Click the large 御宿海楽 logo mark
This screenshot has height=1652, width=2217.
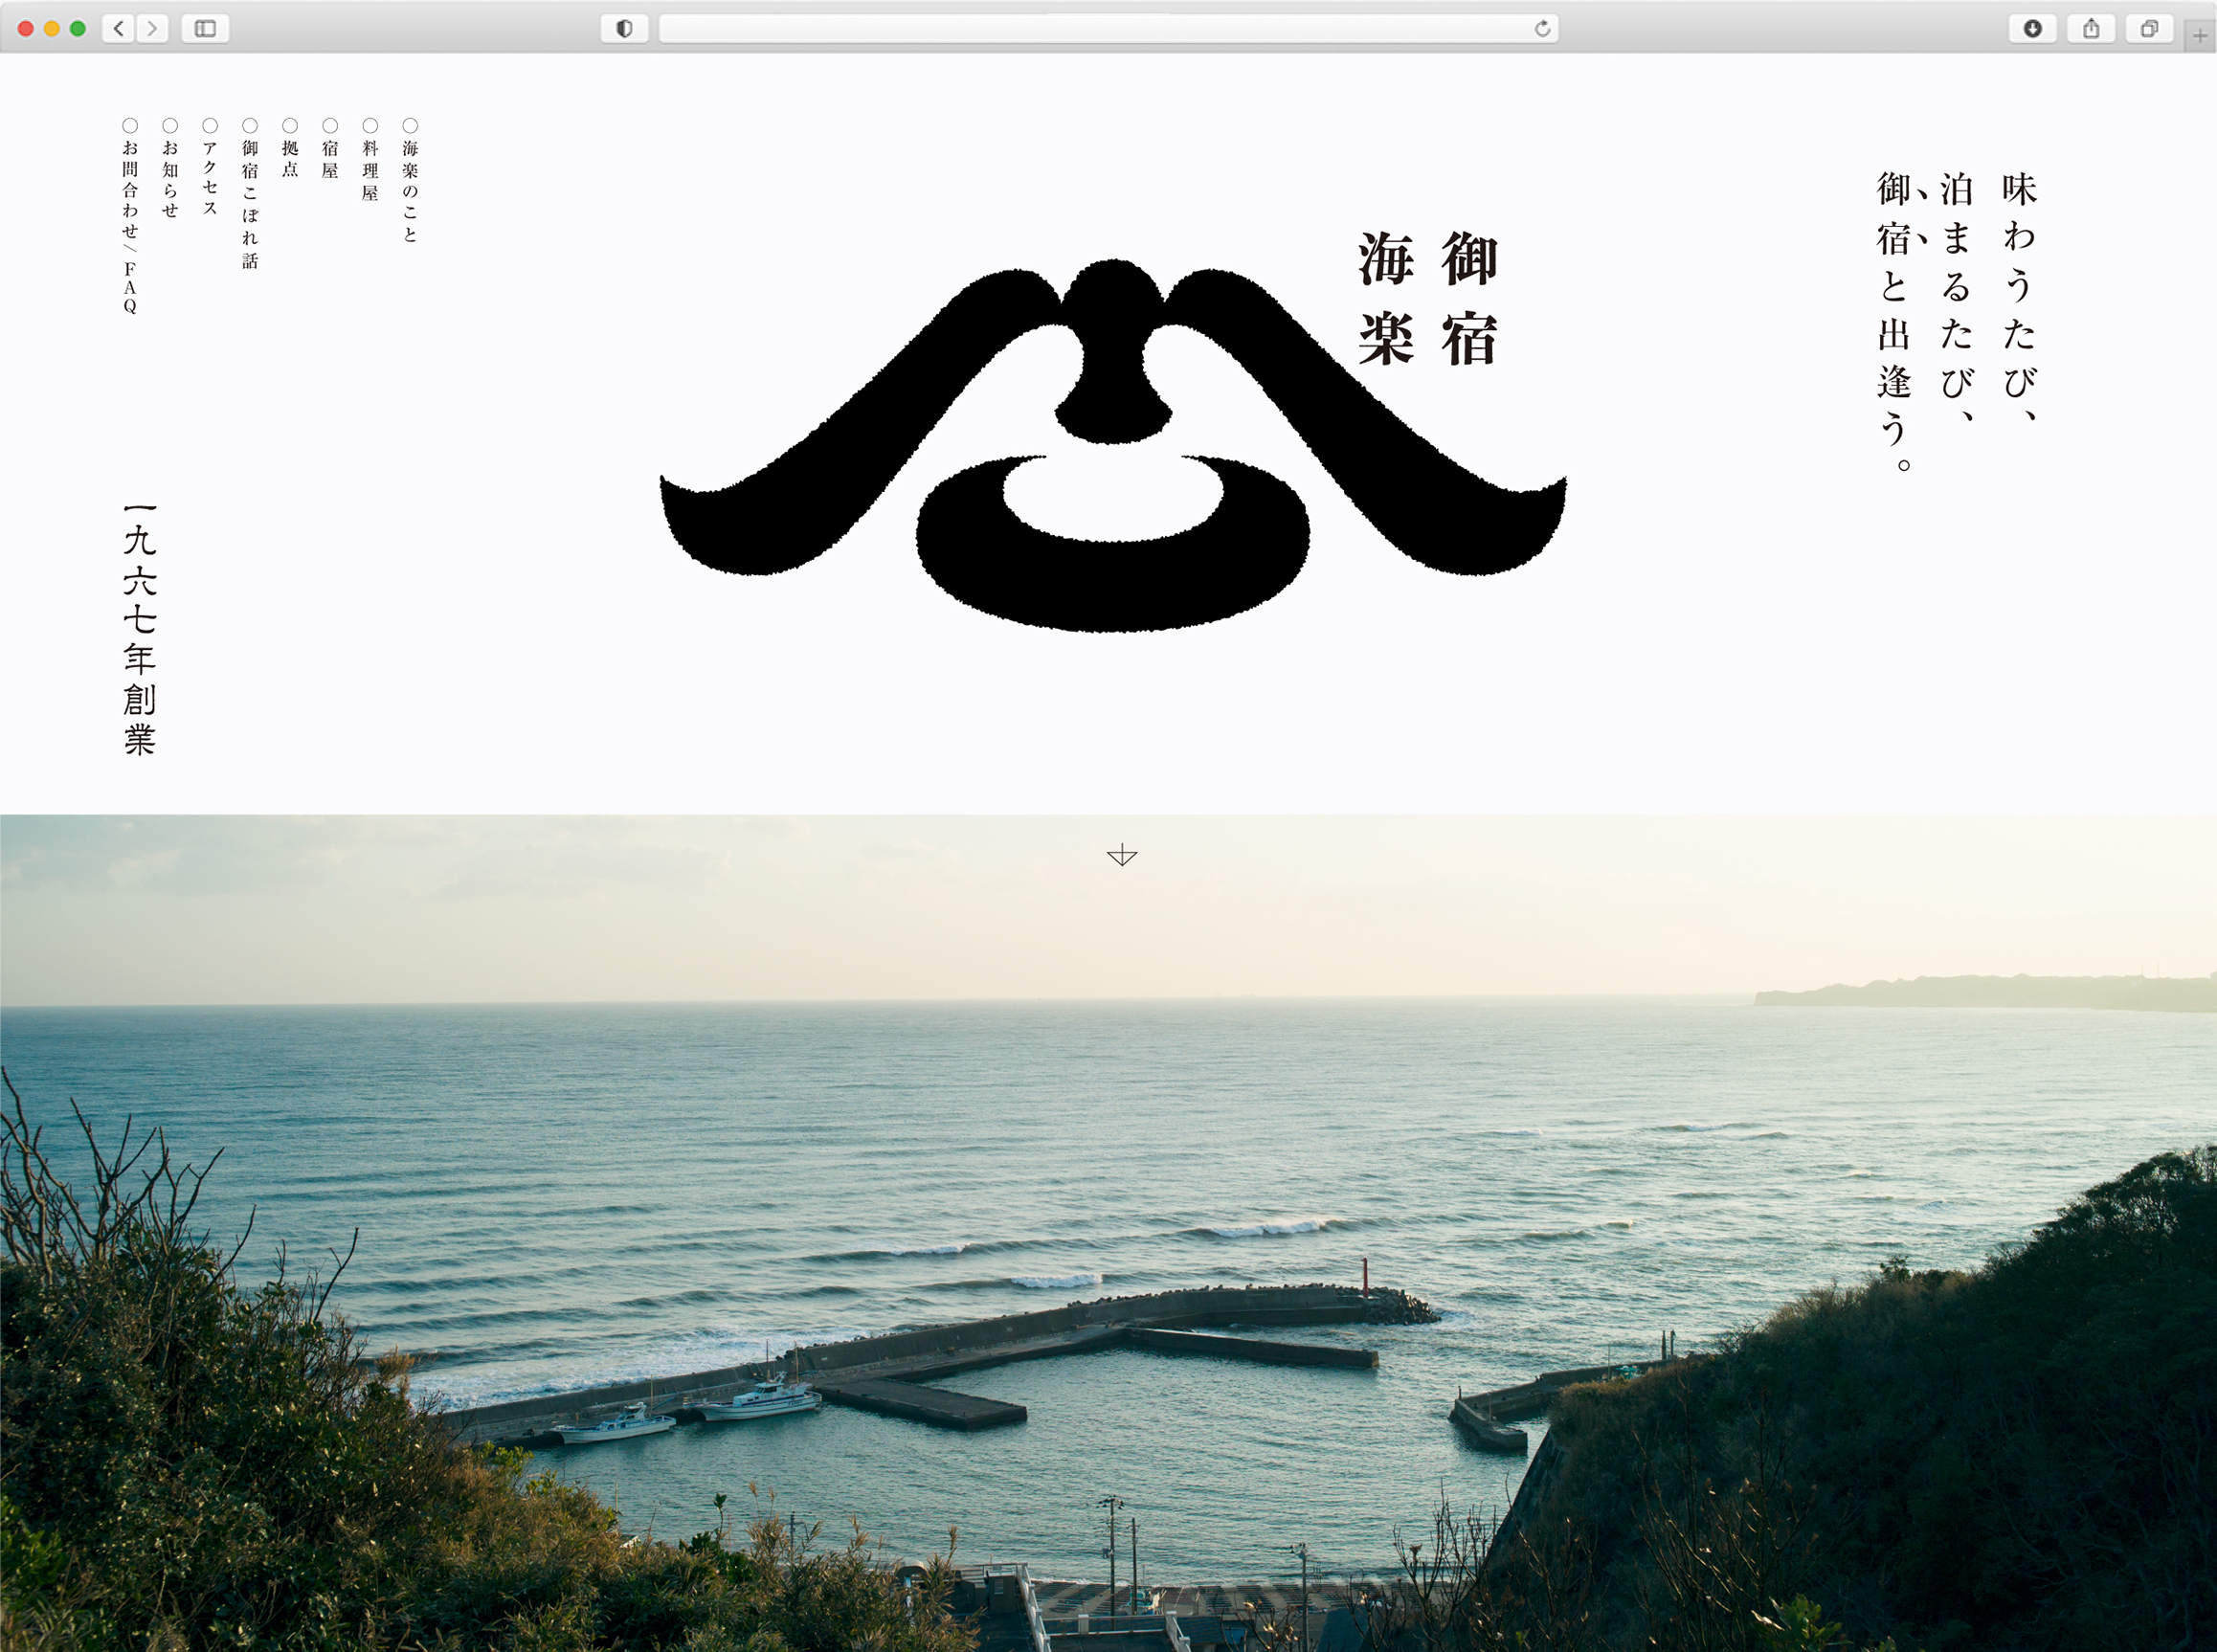pos(1113,445)
